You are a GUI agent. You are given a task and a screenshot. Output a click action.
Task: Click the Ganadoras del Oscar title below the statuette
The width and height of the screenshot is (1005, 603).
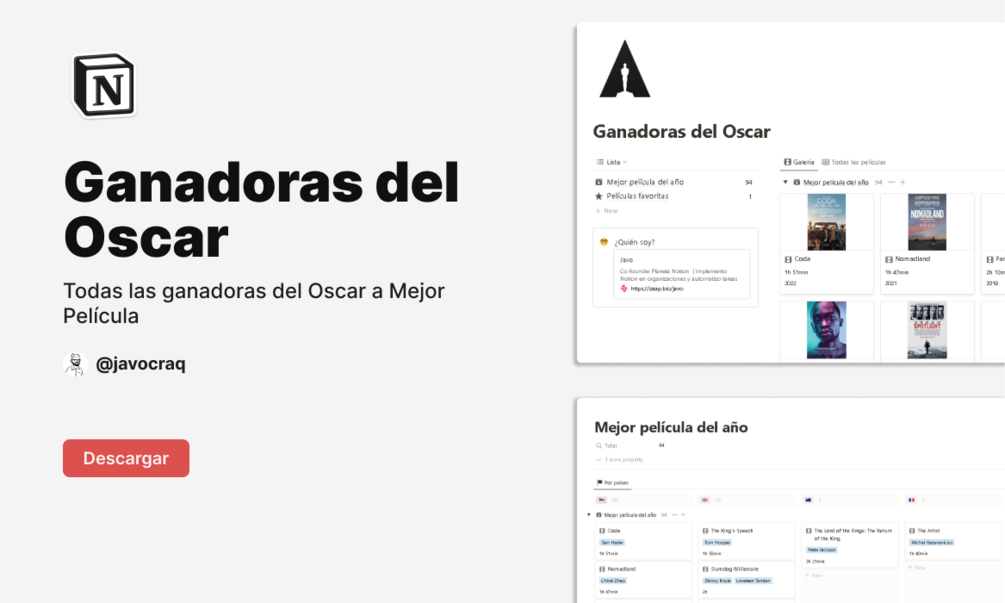(681, 131)
